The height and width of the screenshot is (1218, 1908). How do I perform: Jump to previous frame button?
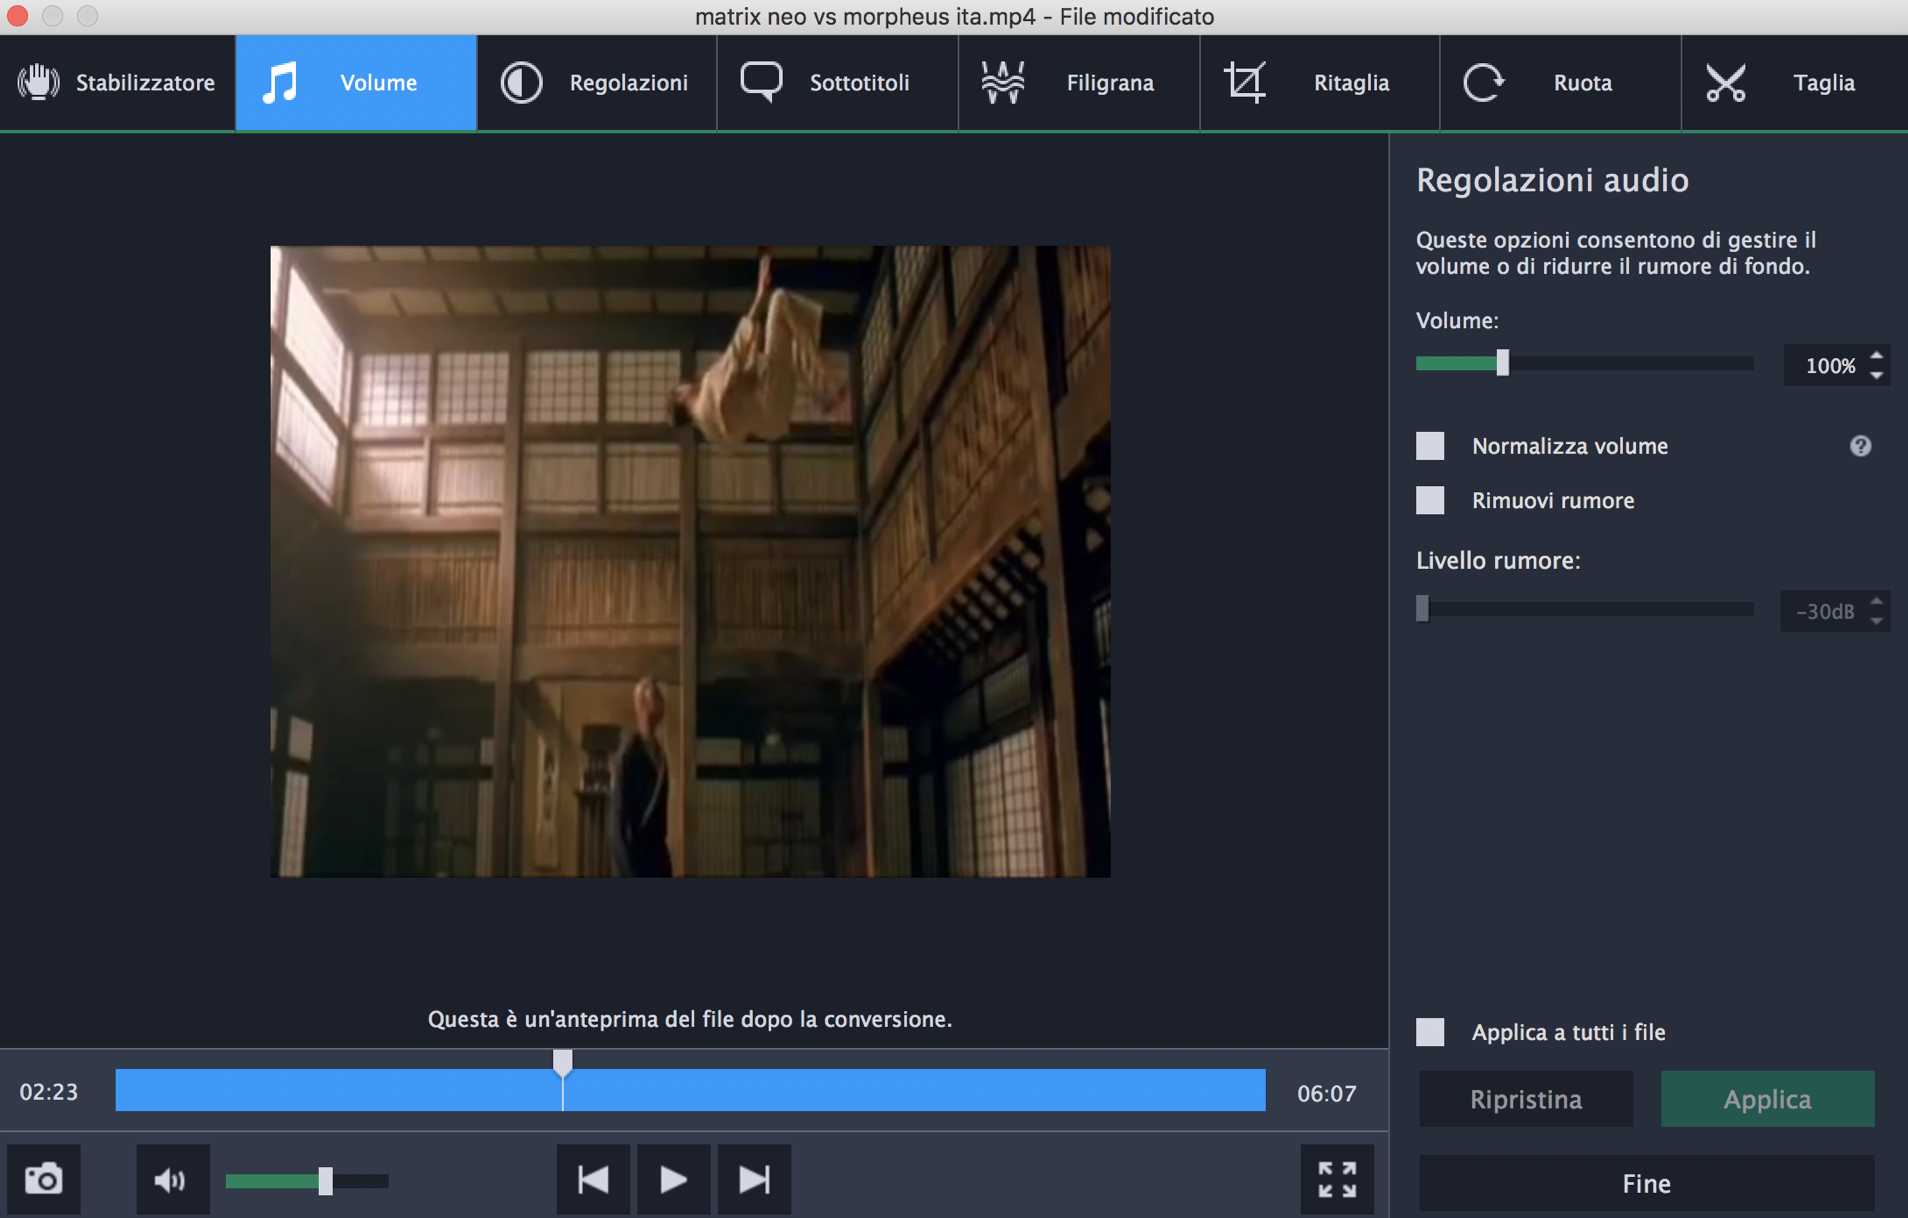pos(593,1180)
